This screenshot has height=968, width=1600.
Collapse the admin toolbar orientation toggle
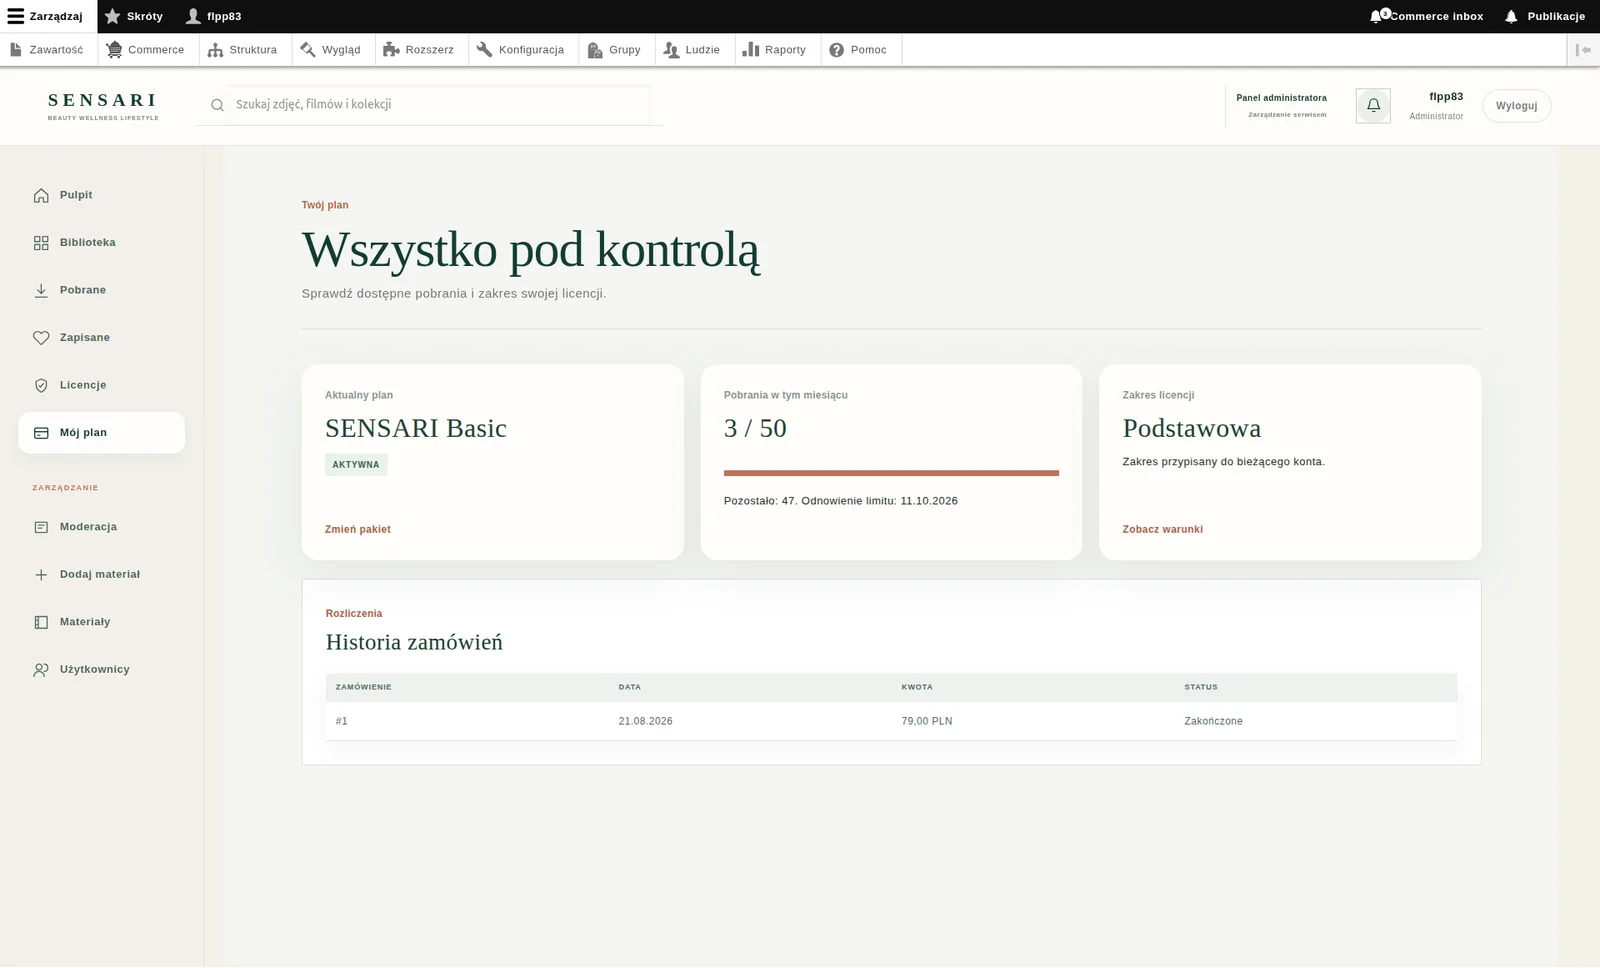click(1583, 50)
